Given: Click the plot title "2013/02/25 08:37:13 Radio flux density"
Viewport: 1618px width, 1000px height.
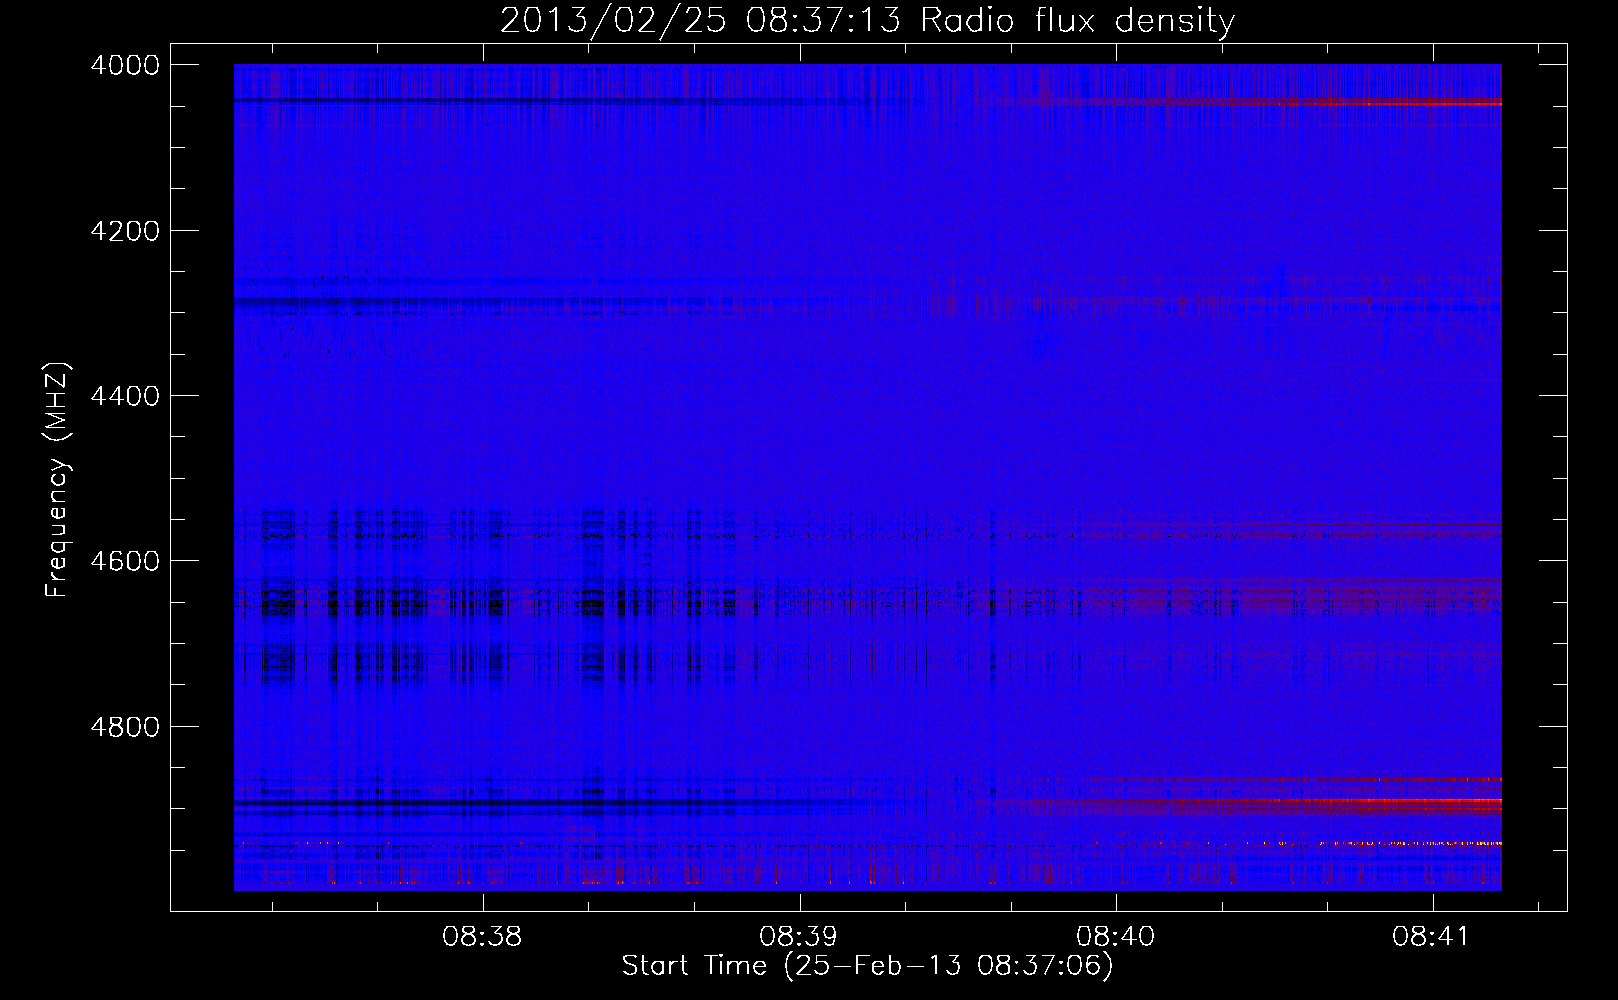Looking at the screenshot, I should click(x=868, y=20).
